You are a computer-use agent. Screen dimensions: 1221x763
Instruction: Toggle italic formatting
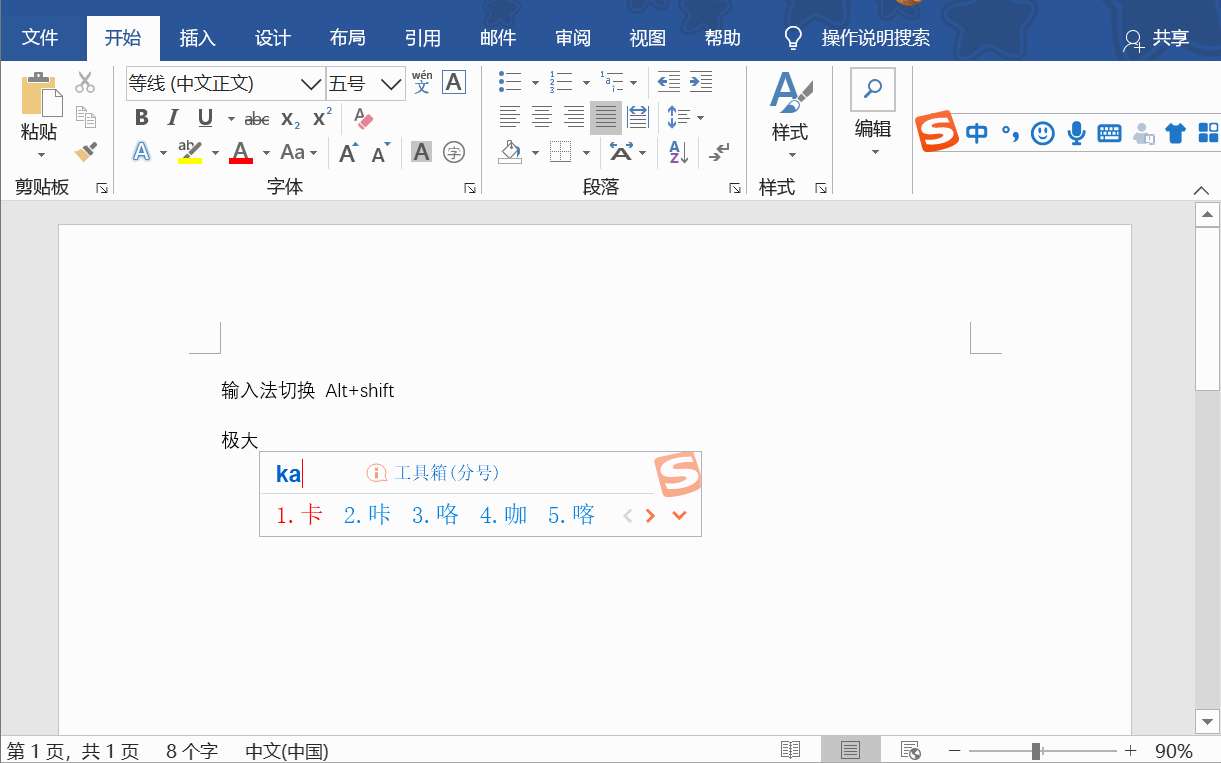171,117
